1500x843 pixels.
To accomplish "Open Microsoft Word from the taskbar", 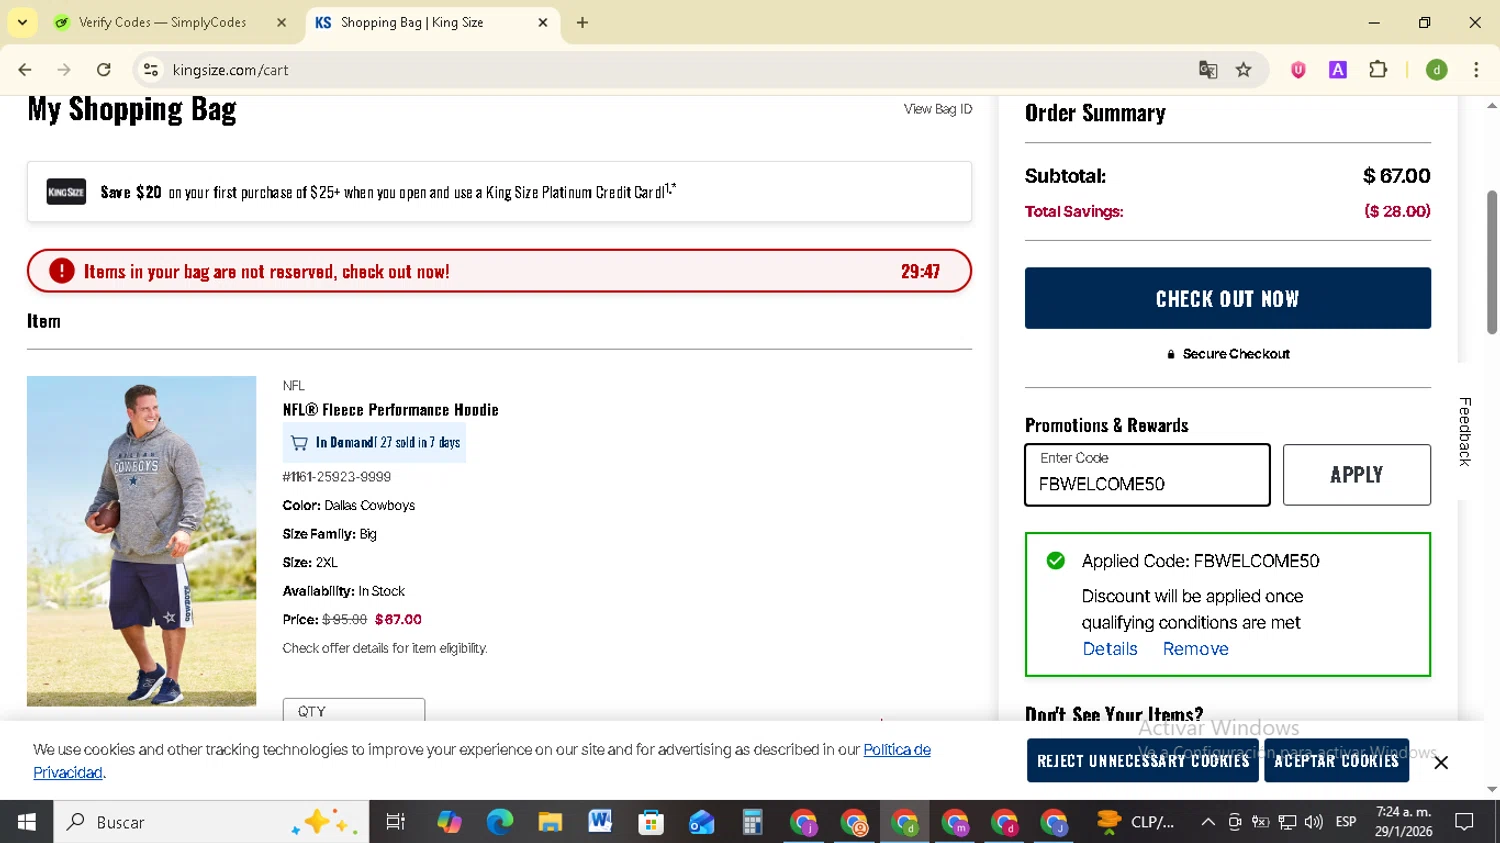I will [600, 822].
